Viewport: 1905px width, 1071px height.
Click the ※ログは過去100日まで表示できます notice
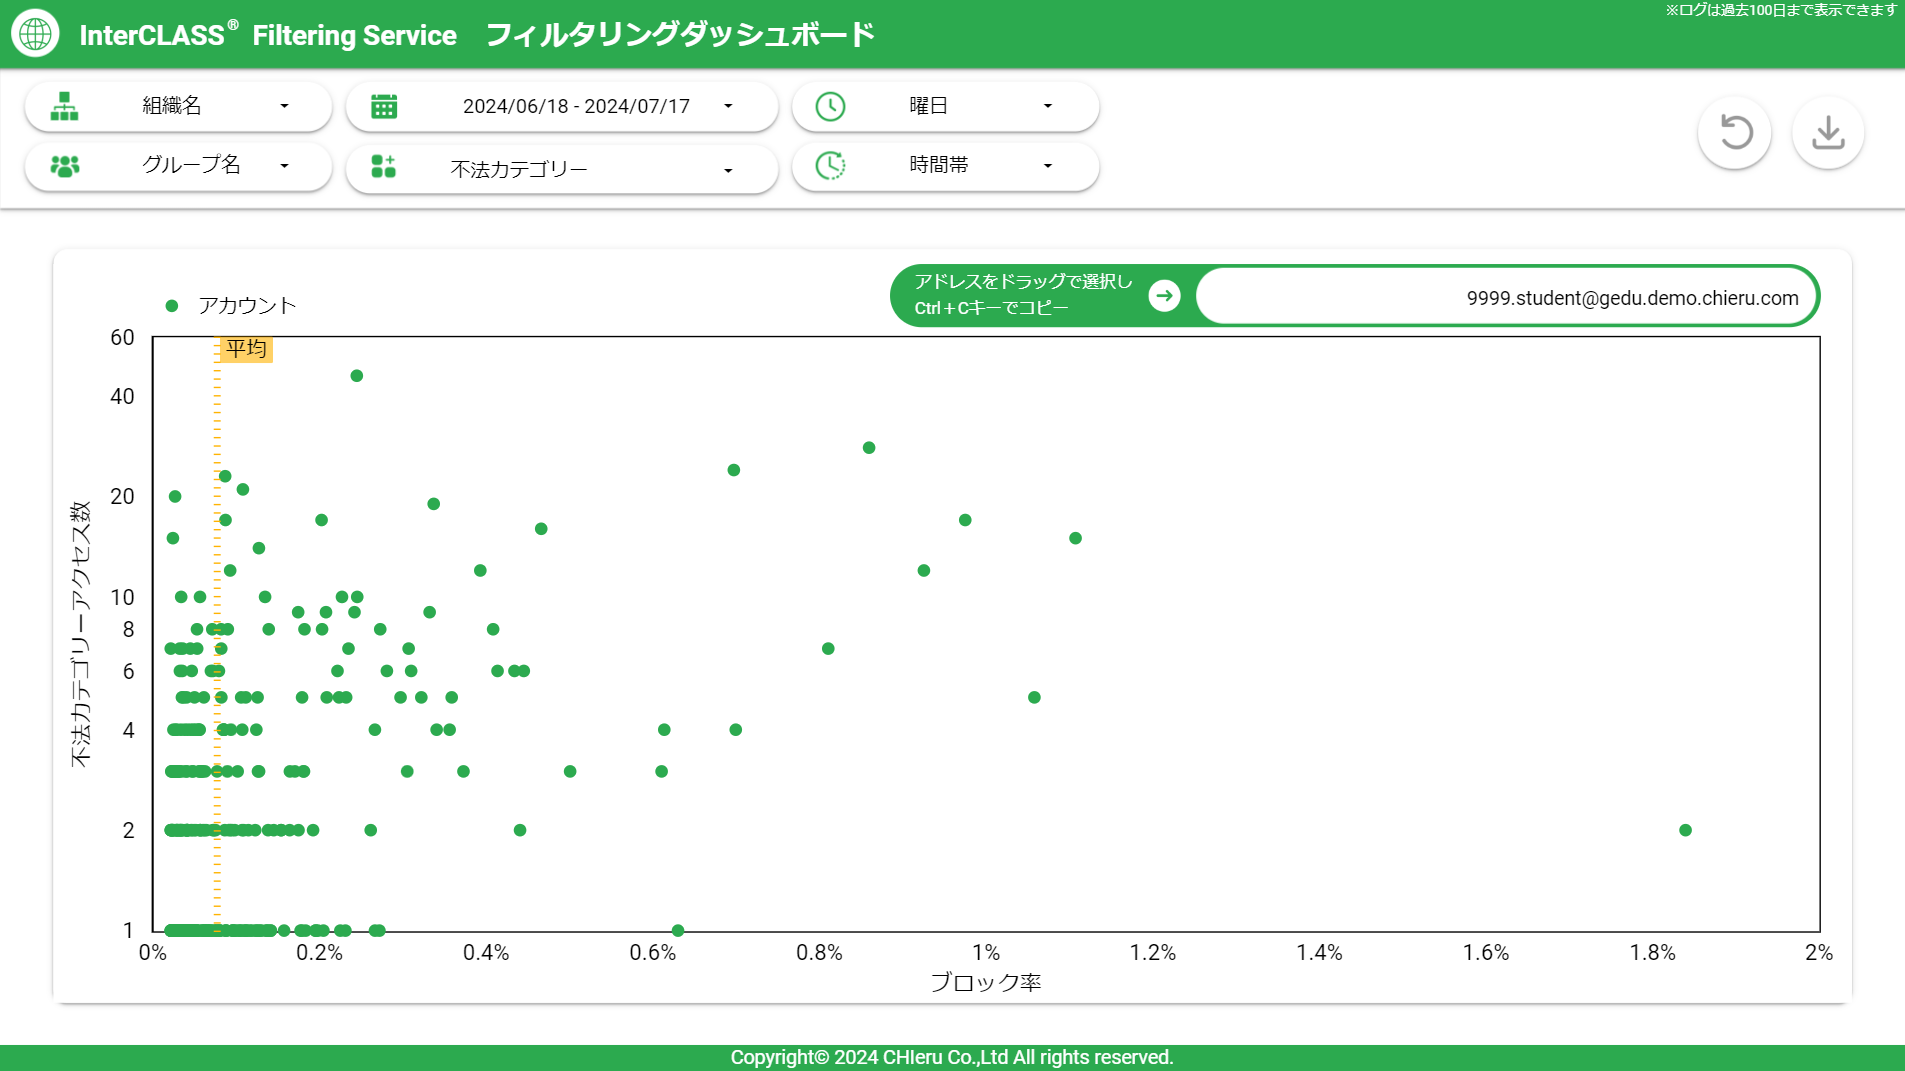[1780, 10]
